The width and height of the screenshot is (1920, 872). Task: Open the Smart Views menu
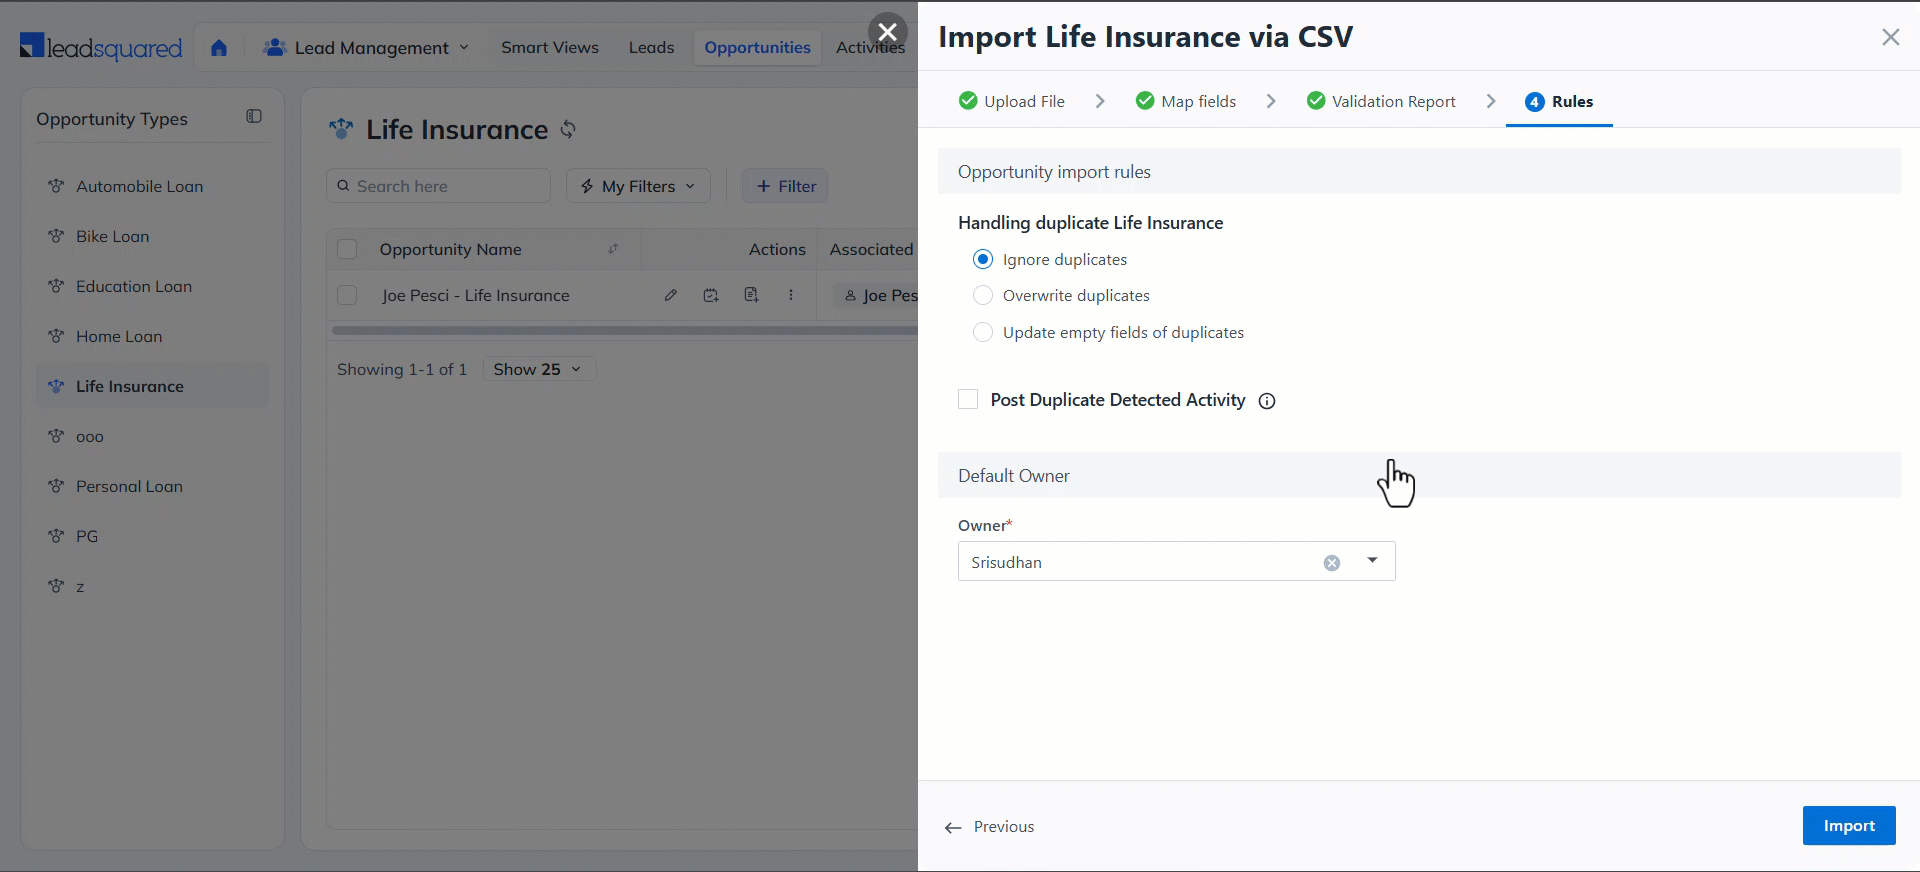click(x=550, y=47)
